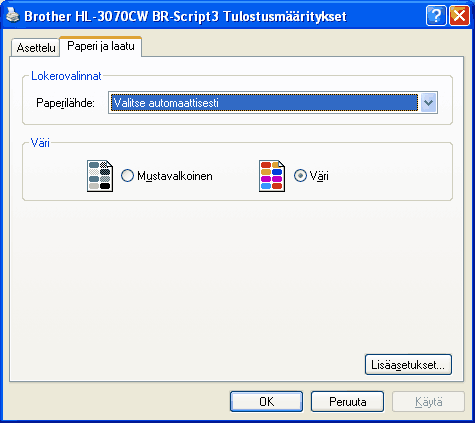The height and width of the screenshot is (423, 475).
Task: Click the Väri group box heading
Action: (40, 143)
